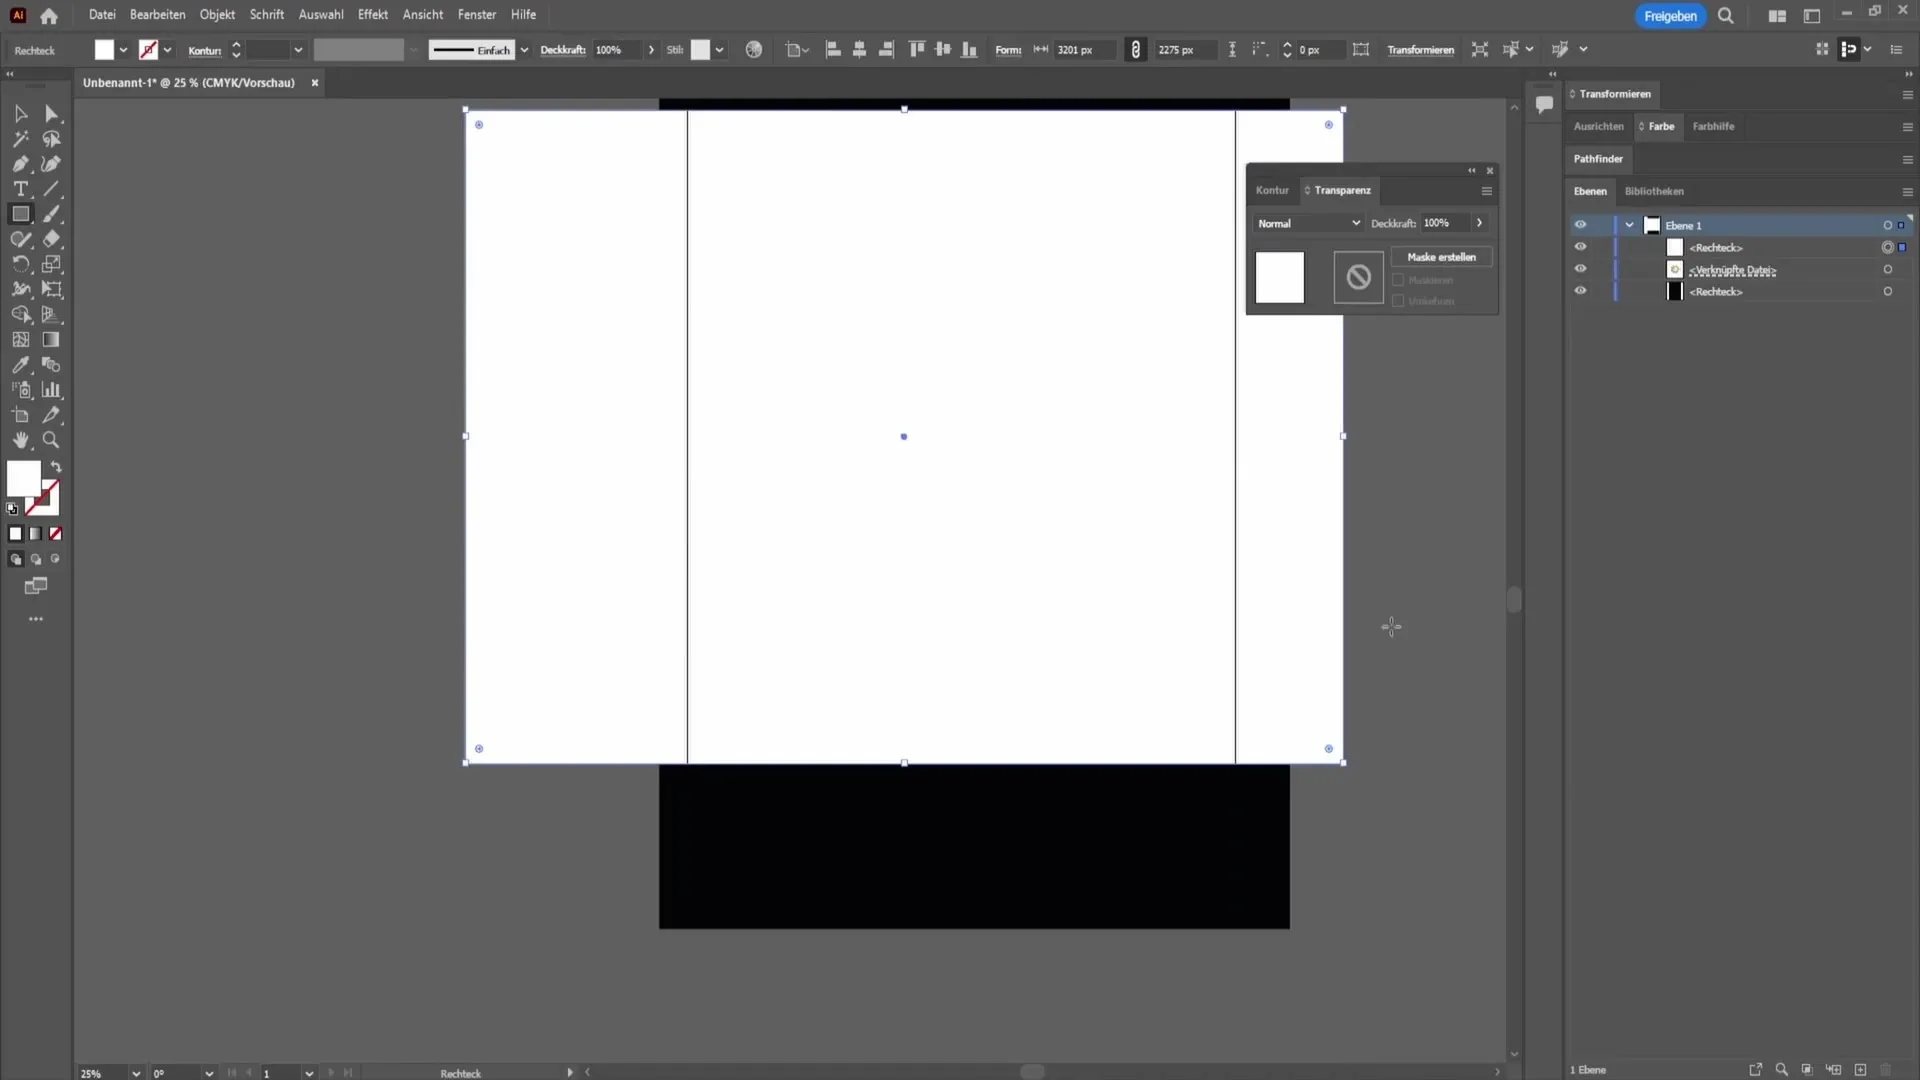This screenshot has height=1080, width=1920.
Task: Set paint mode to None
Action: point(56,534)
